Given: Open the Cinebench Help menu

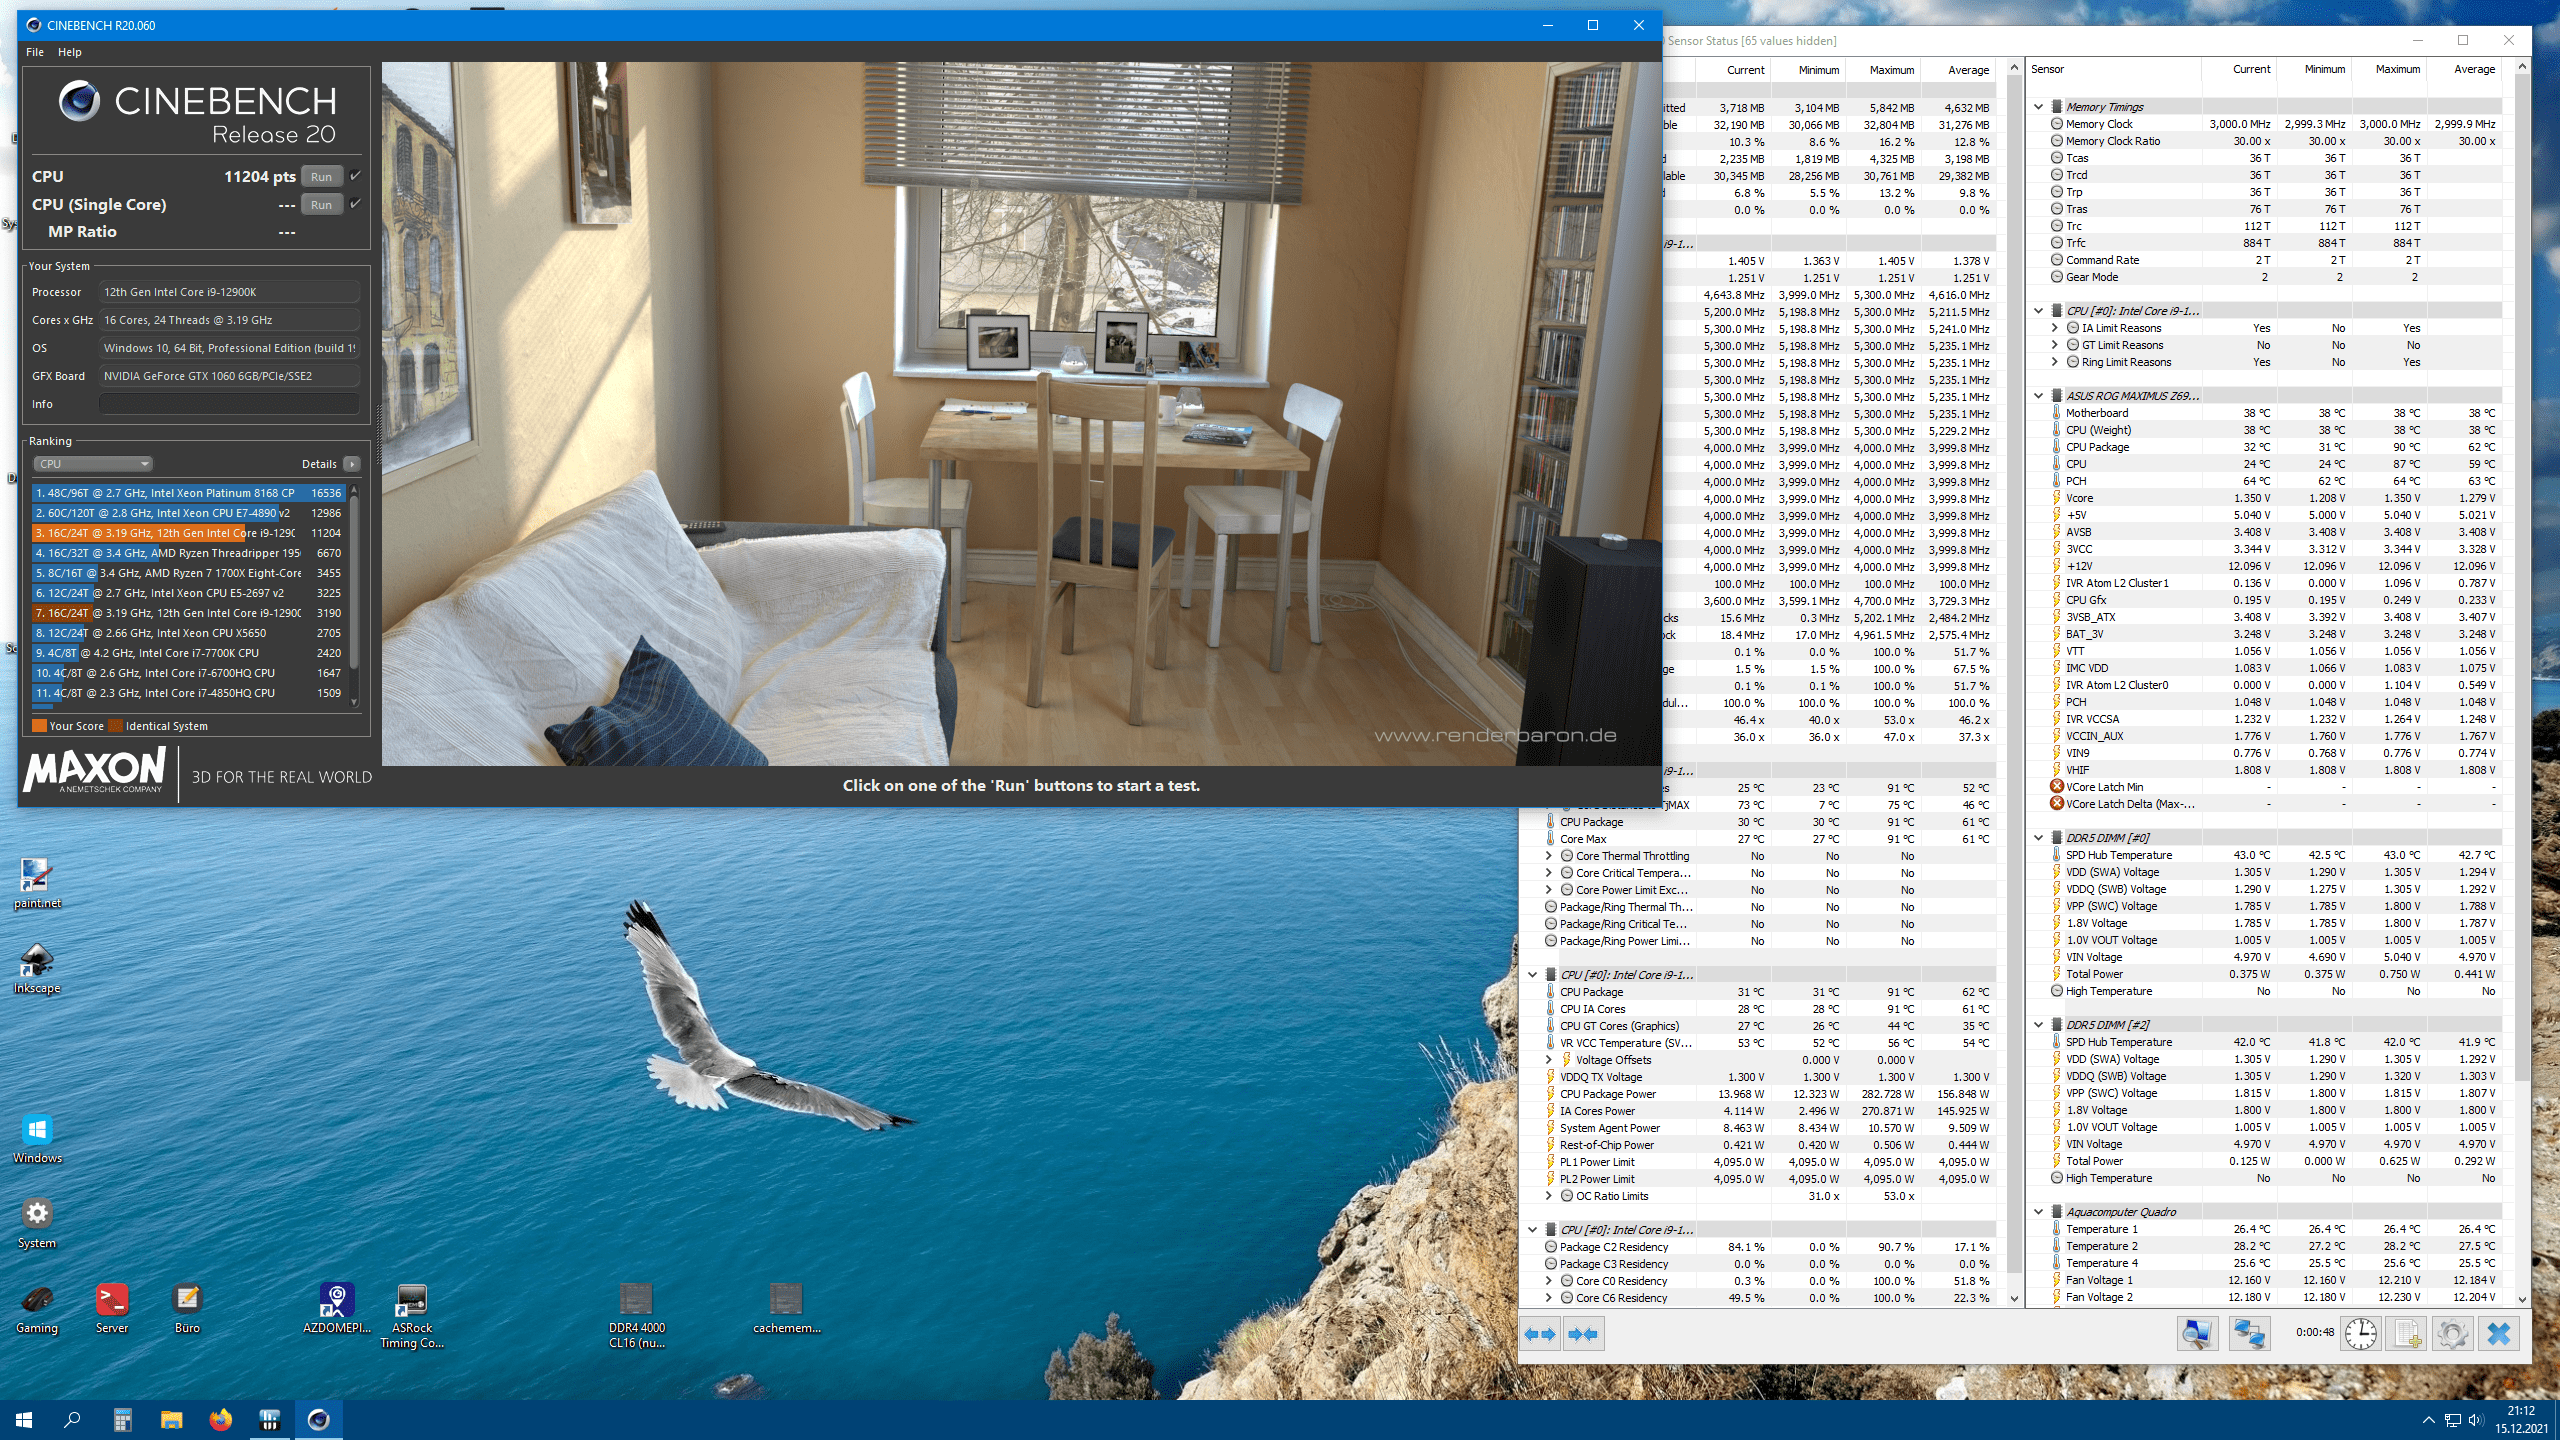Looking at the screenshot, I should (69, 52).
